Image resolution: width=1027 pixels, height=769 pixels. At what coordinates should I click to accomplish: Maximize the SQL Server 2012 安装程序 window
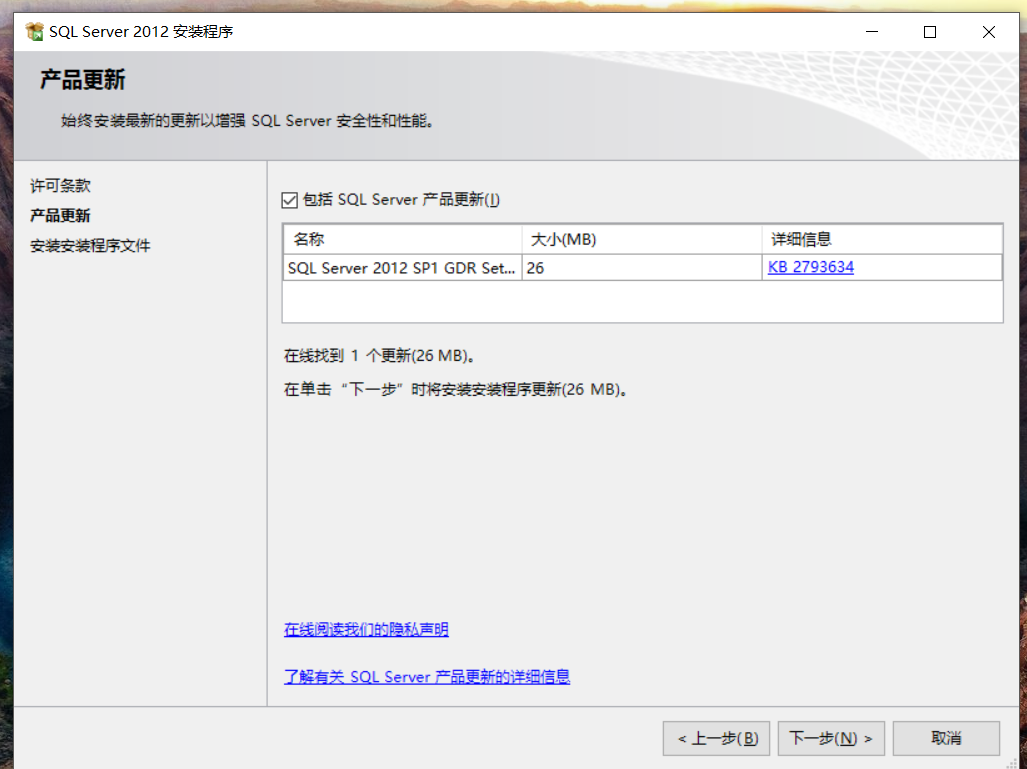(930, 31)
